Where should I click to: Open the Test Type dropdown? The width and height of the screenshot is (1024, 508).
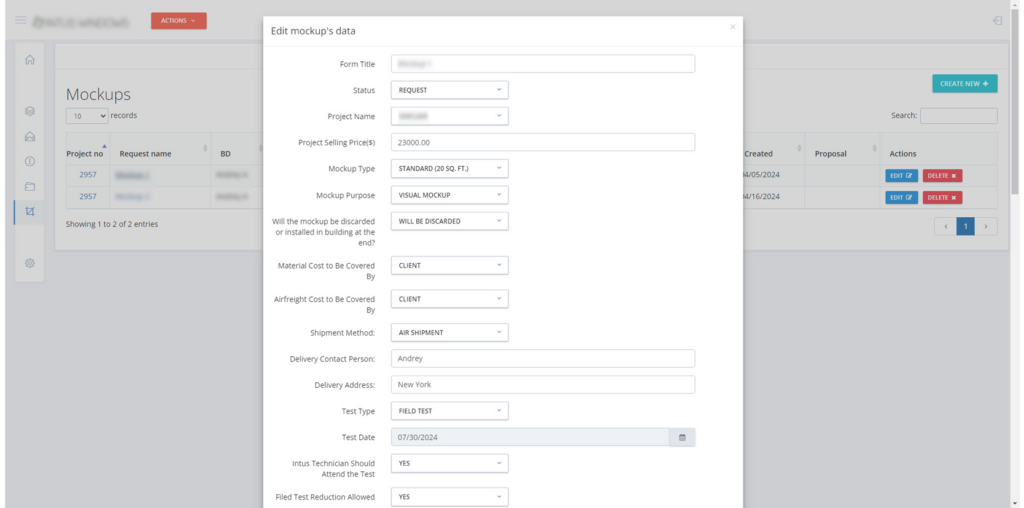point(449,411)
